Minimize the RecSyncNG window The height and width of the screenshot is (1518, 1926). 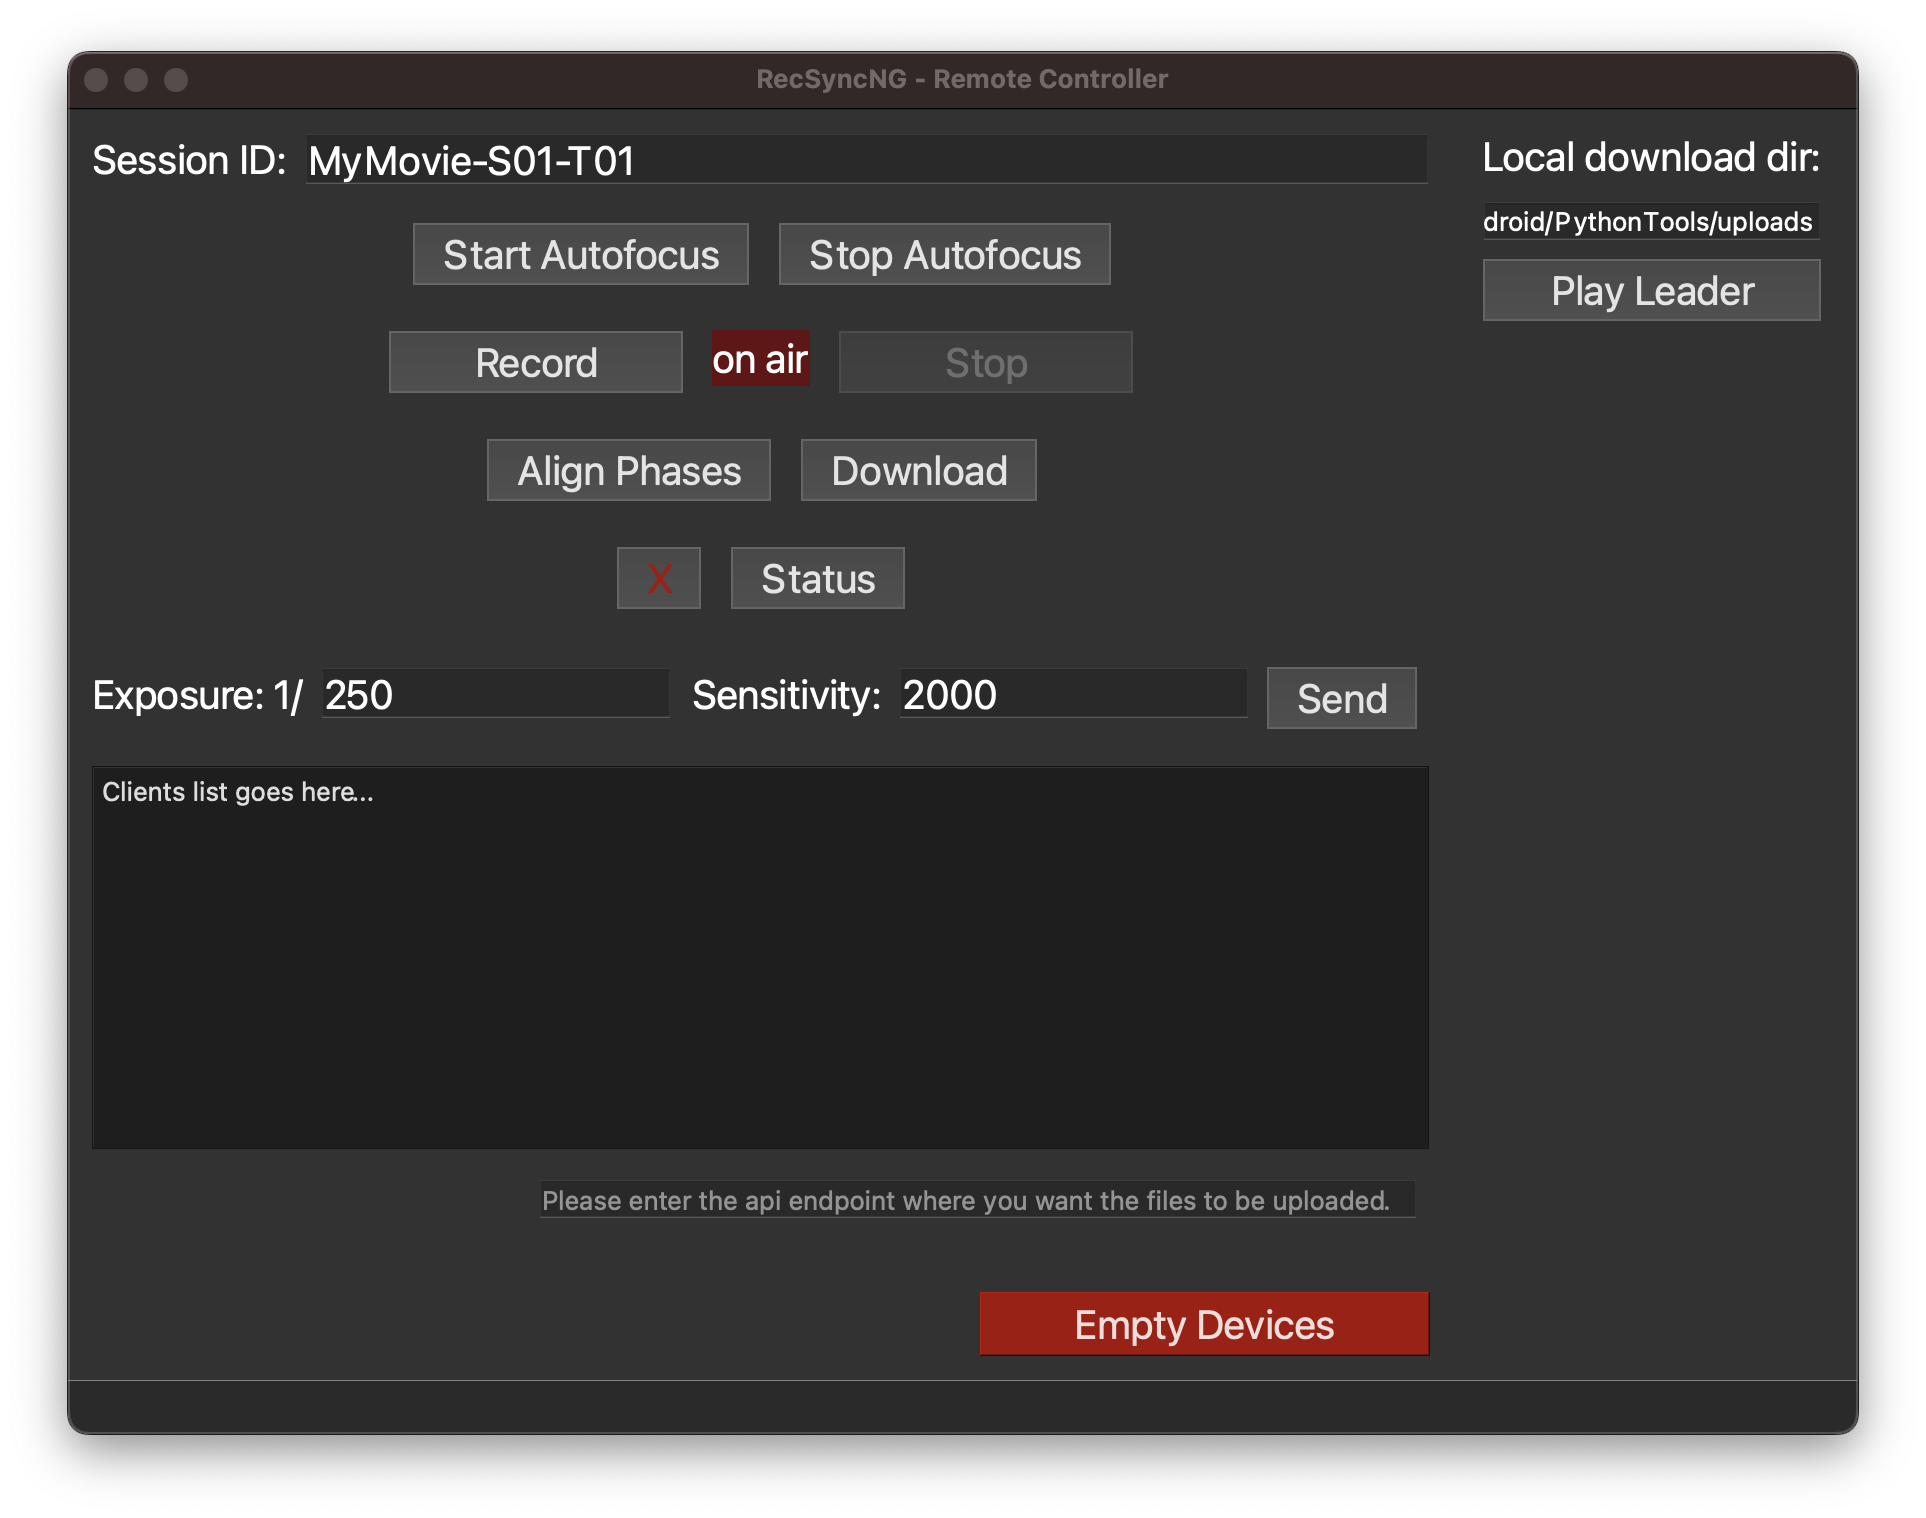pyautogui.click(x=136, y=80)
